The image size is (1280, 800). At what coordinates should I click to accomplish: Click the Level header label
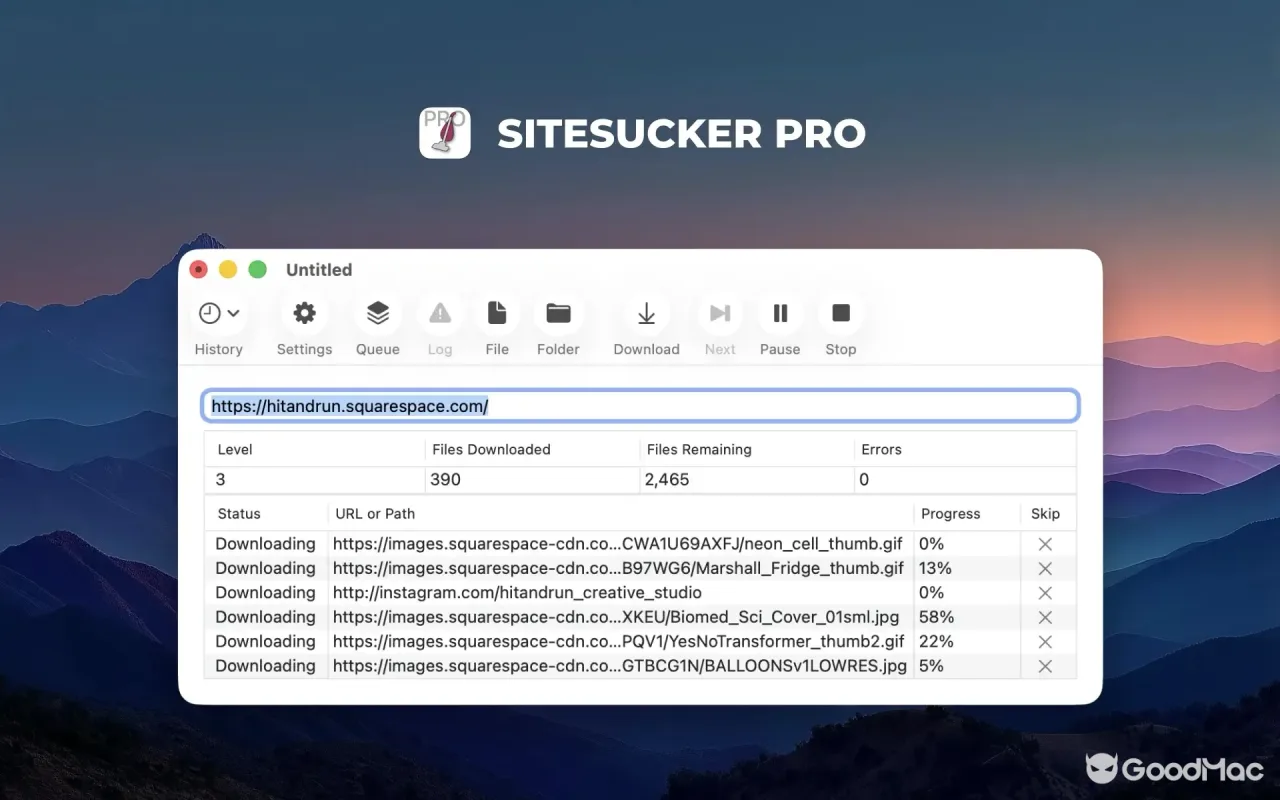pyautogui.click(x=235, y=449)
